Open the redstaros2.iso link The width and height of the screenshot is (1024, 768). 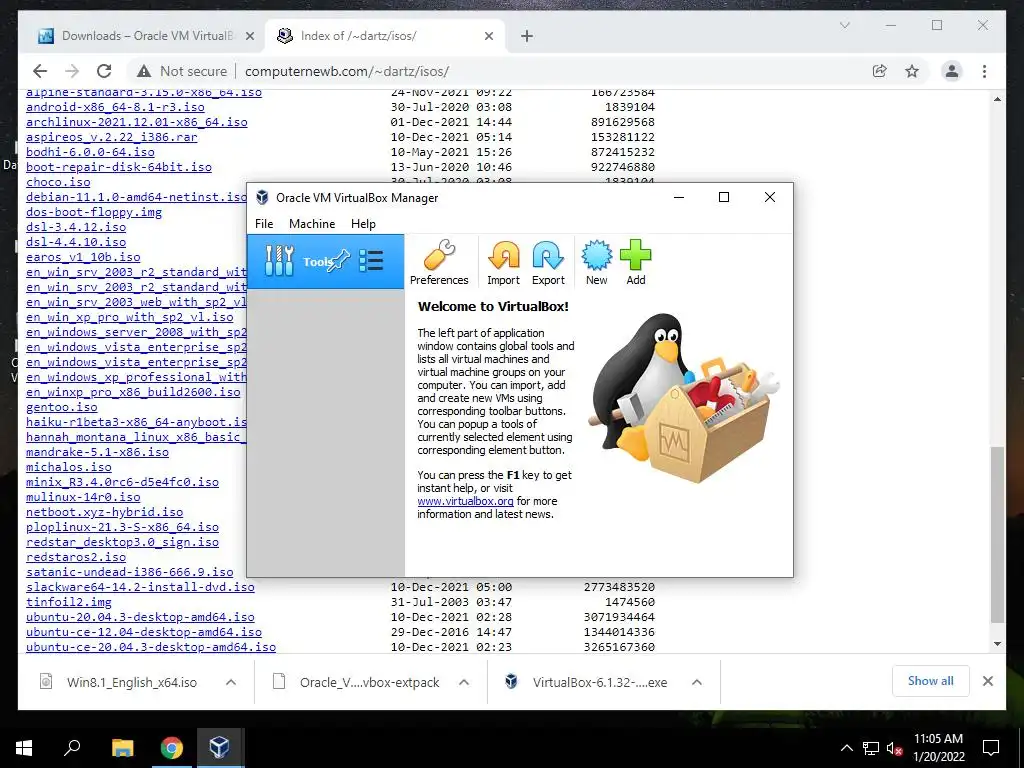point(76,558)
